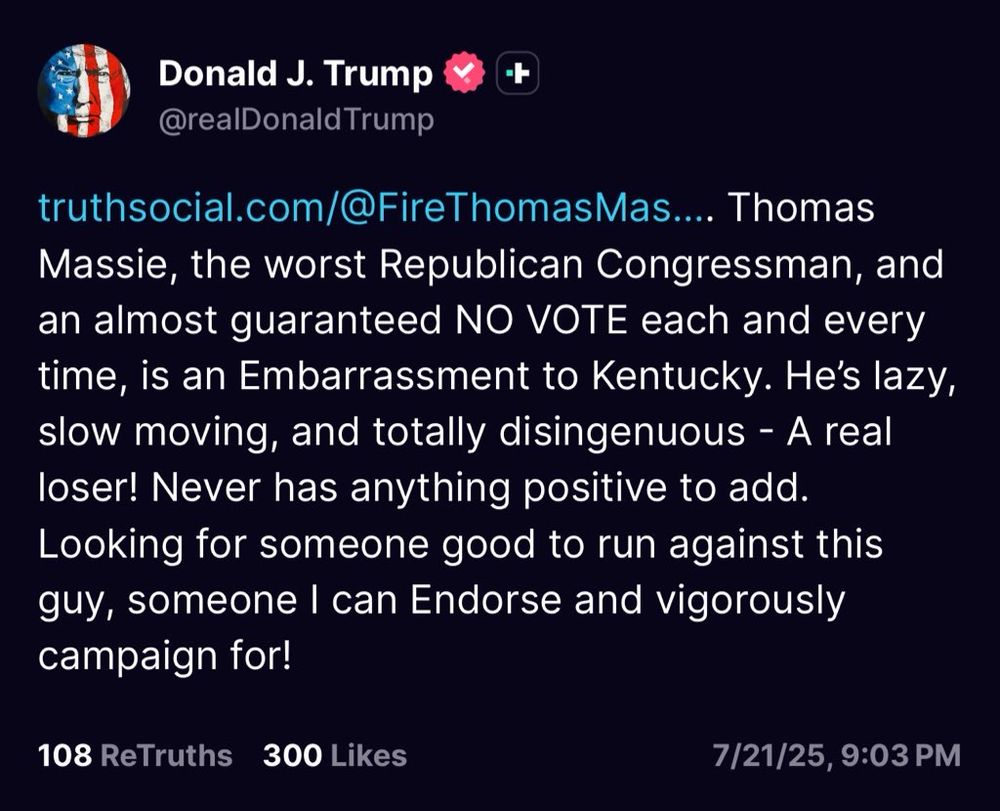Open Donald J. Trump display name
Screen dimensions: 1000x811
tap(295, 73)
